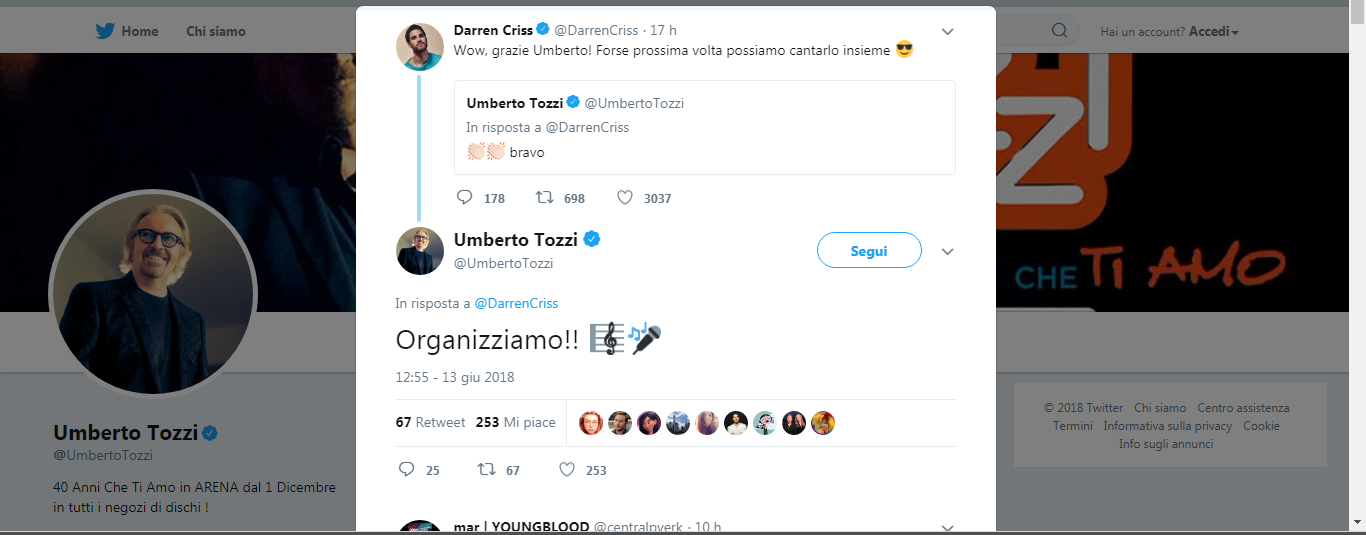Open Darren Criss tweet options chevron
This screenshot has width=1366, height=535.
948,32
